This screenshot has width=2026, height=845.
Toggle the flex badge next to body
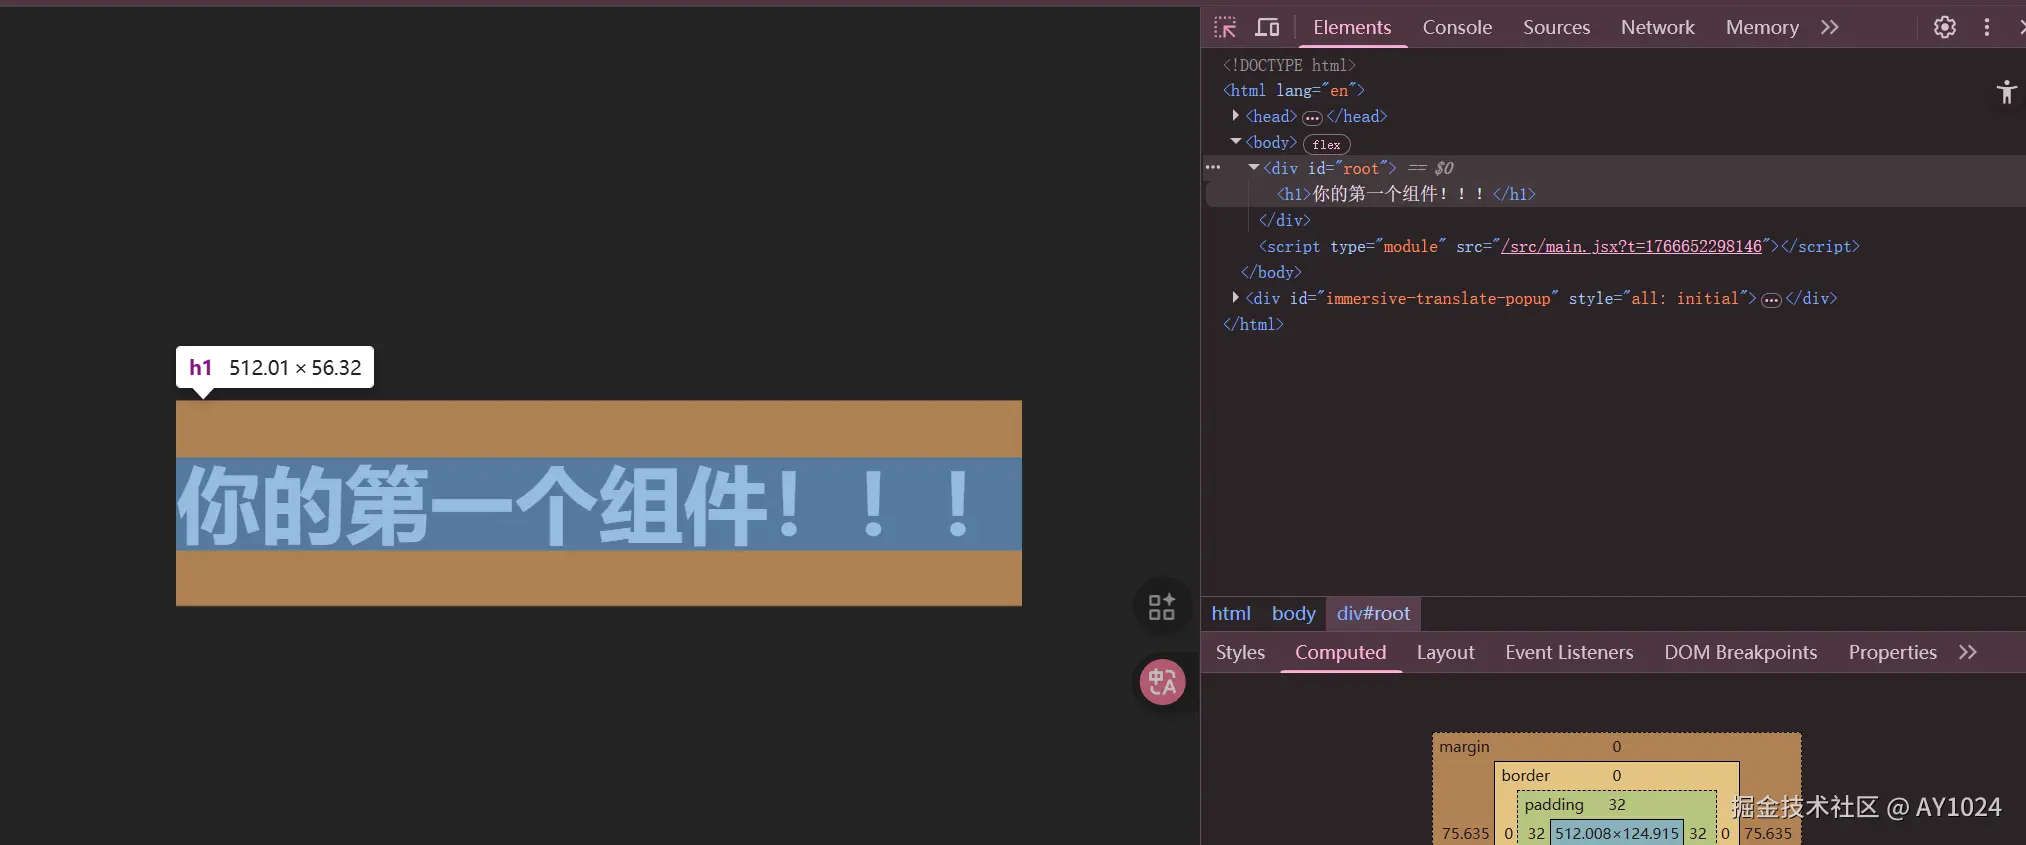[1326, 144]
